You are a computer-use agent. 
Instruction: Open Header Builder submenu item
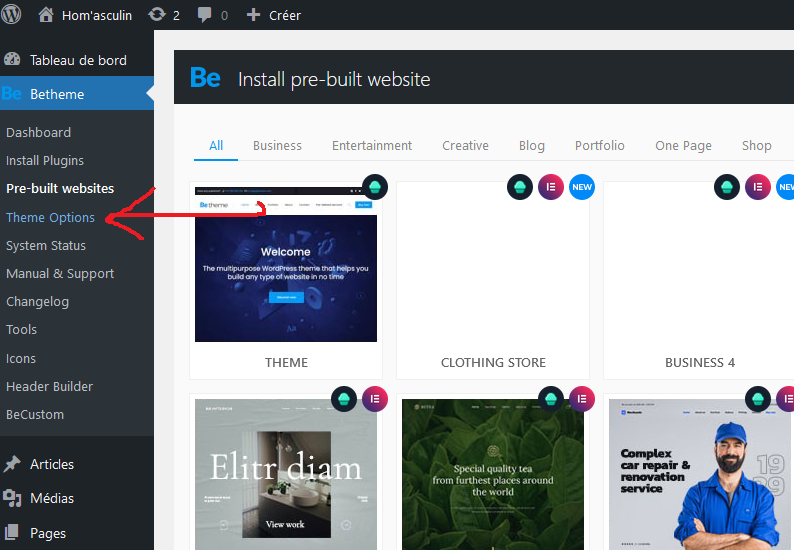coord(49,386)
